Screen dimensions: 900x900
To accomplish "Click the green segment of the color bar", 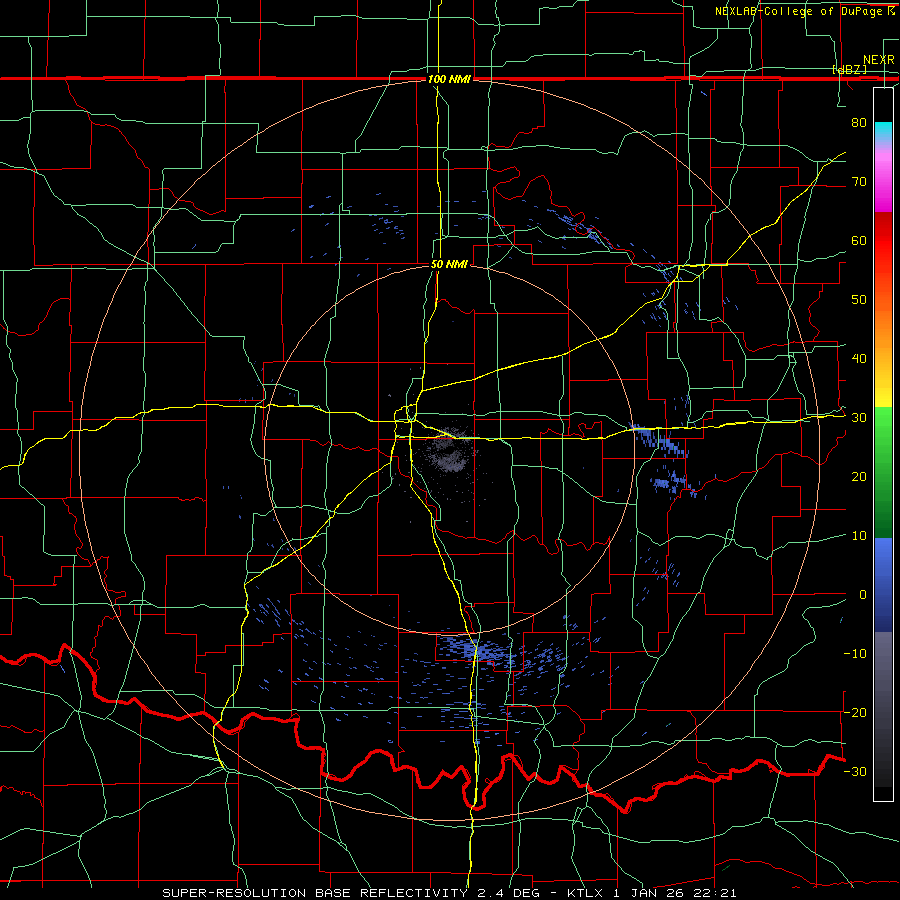I will point(883,472).
